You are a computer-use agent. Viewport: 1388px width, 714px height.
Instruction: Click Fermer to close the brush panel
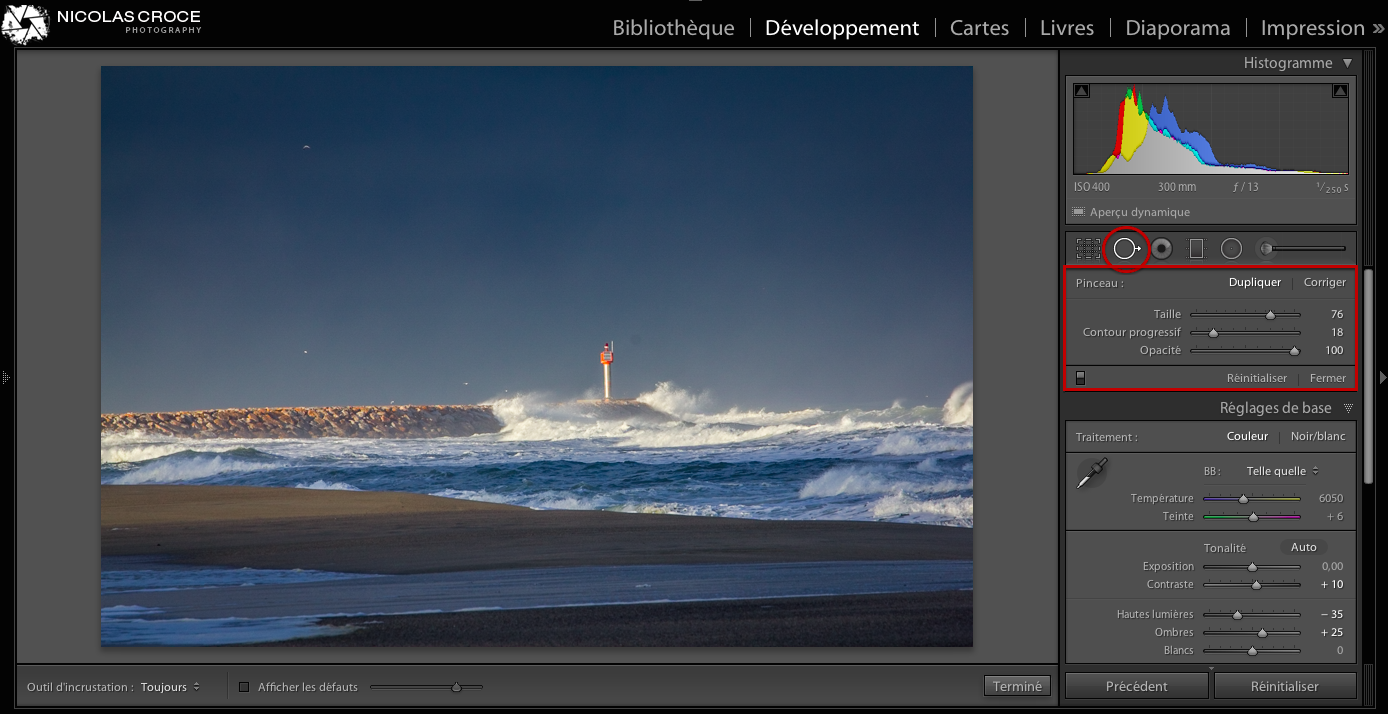[1327, 378]
